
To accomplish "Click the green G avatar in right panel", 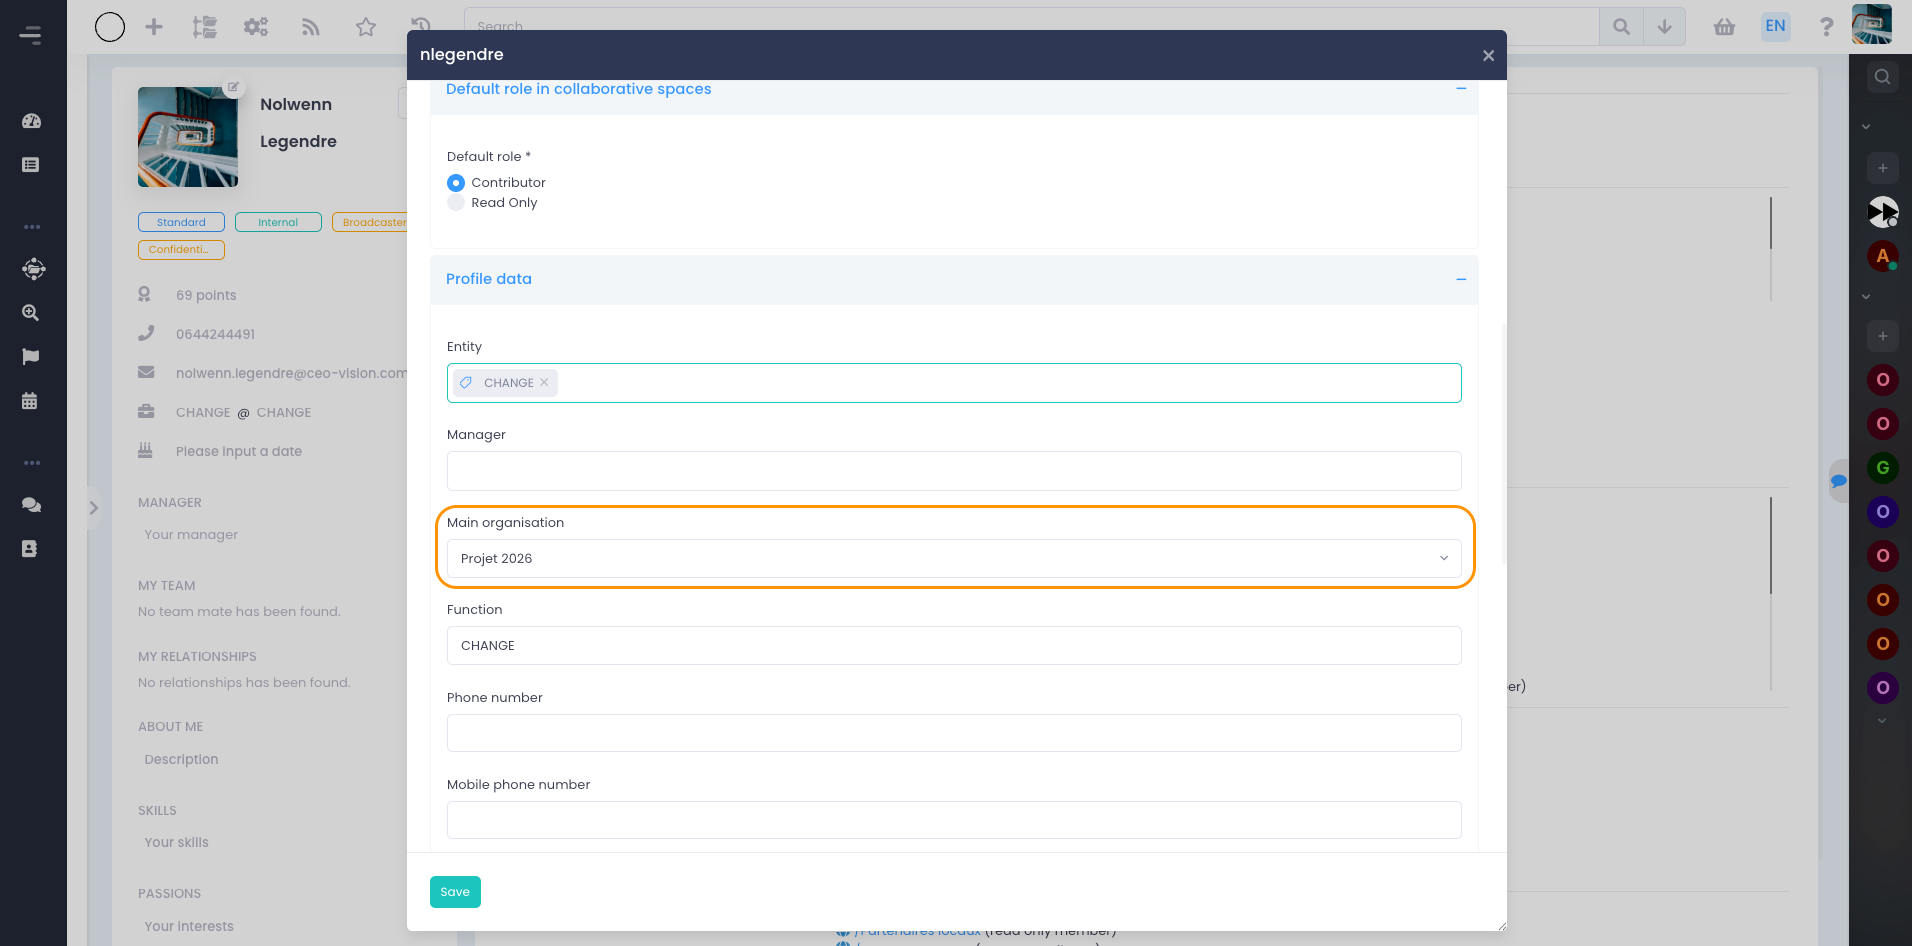I will point(1882,468).
